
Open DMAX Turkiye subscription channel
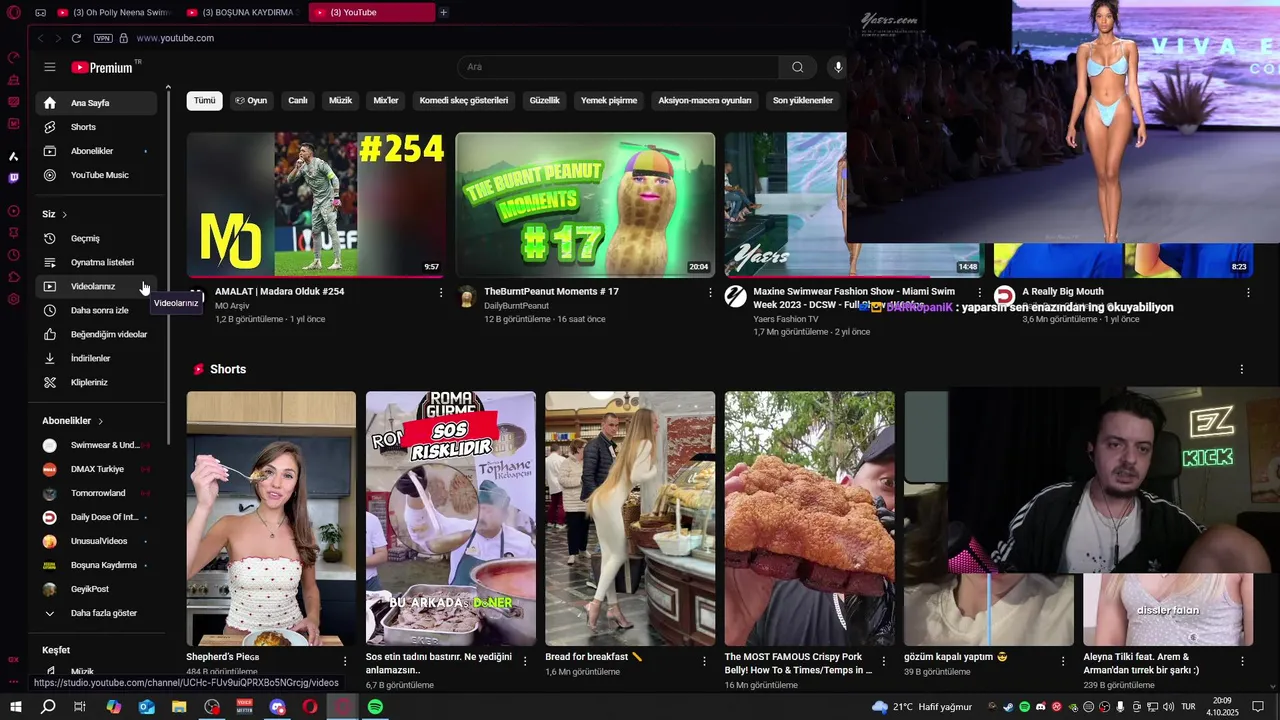click(x=96, y=469)
